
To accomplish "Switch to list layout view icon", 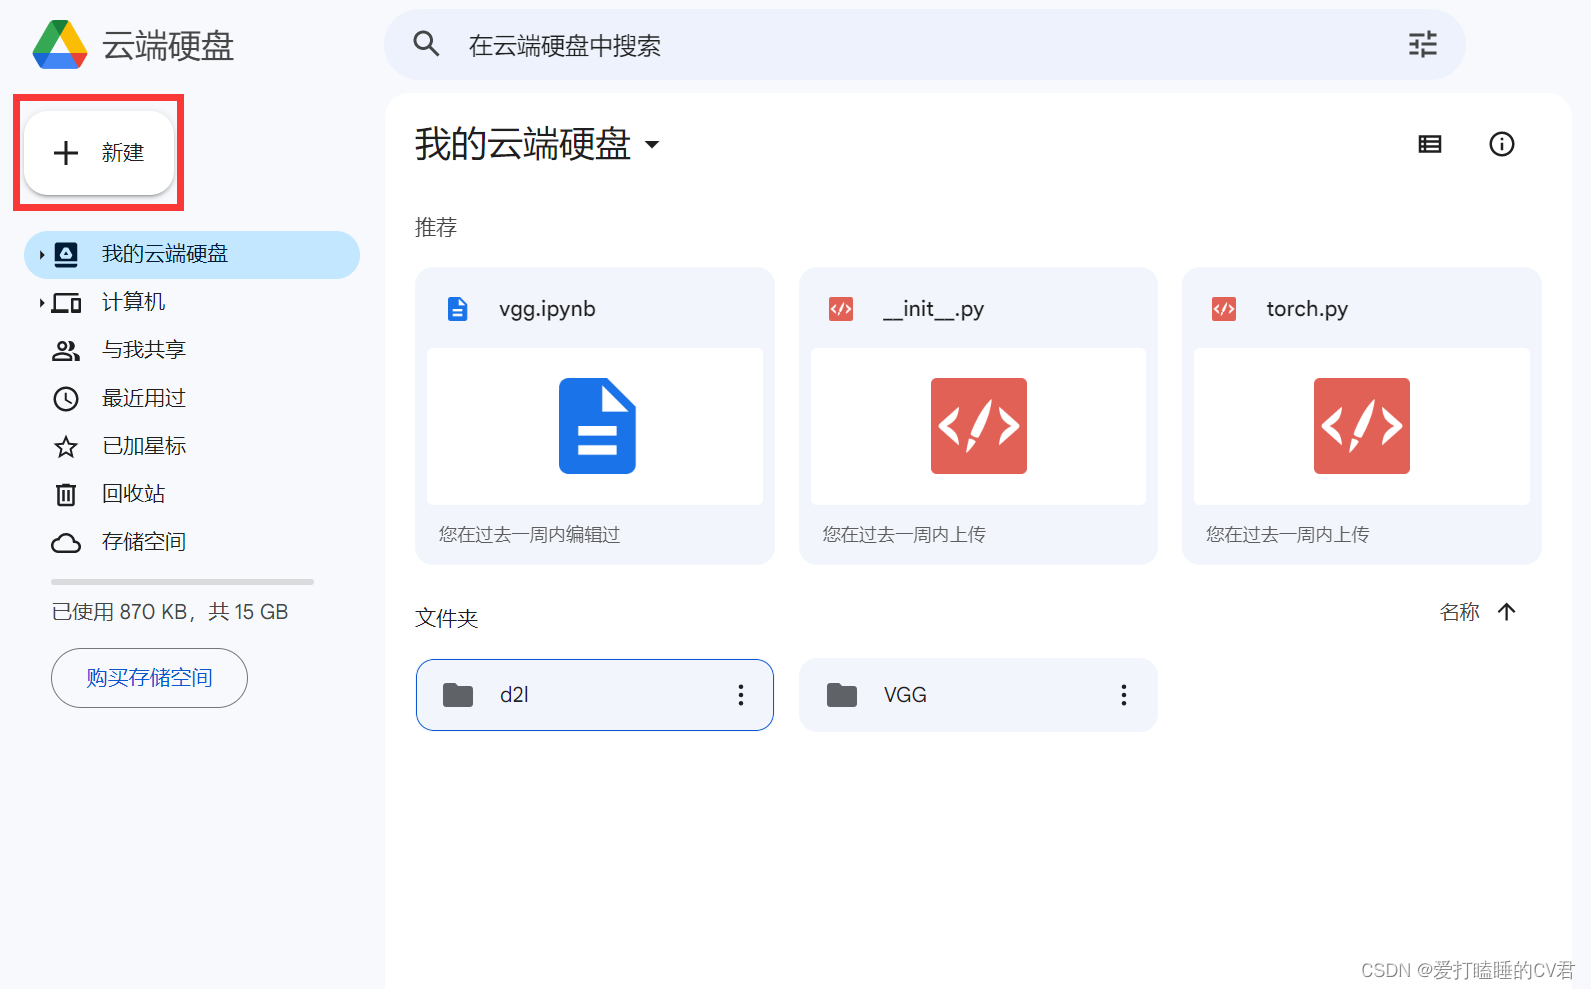I will pos(1430,144).
